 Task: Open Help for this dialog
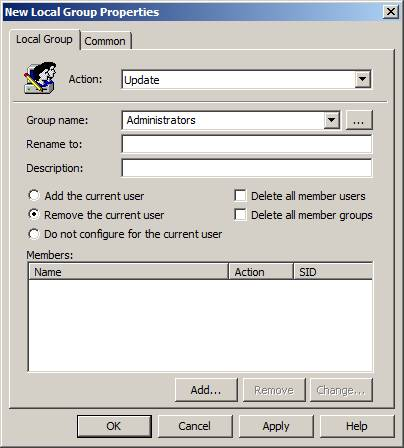point(357,426)
